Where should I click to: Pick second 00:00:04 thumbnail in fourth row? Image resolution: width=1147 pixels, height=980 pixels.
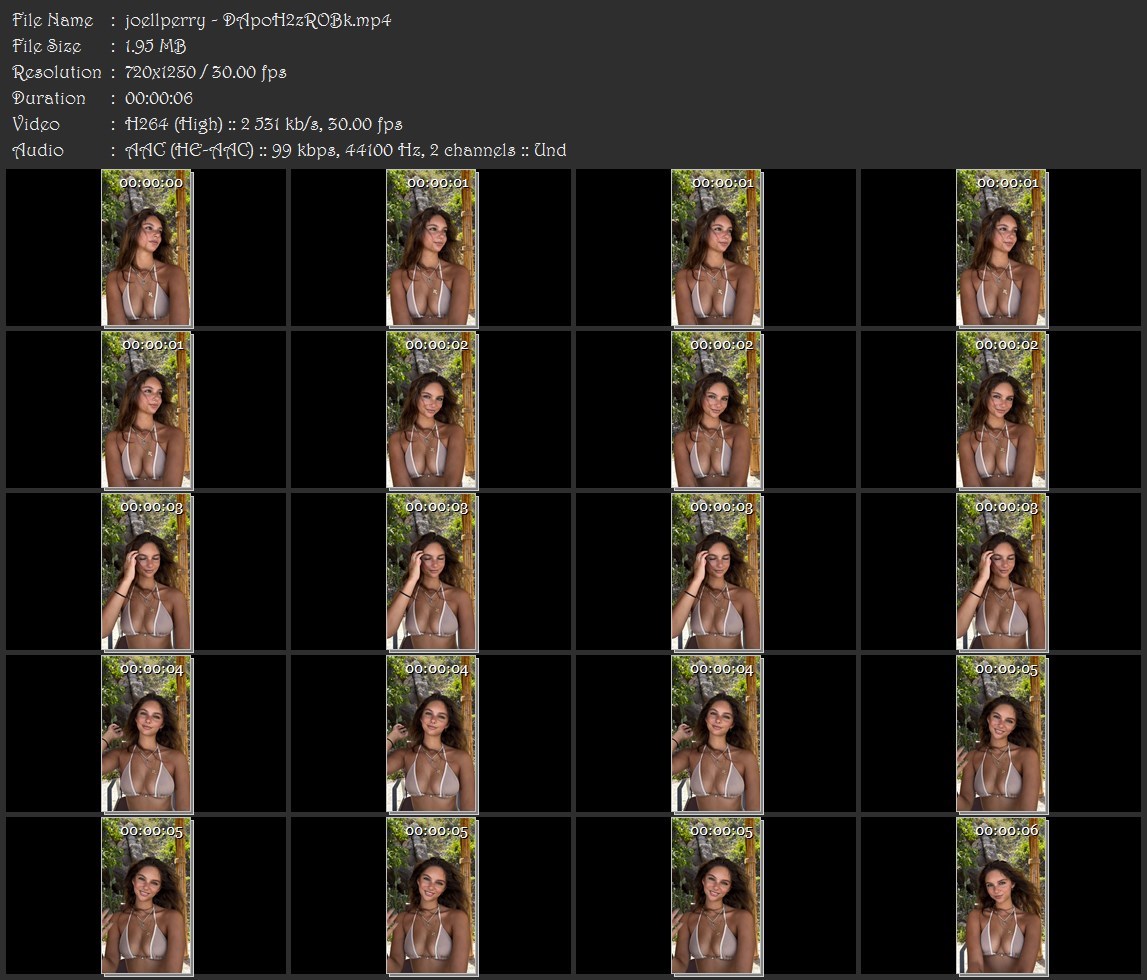432,734
